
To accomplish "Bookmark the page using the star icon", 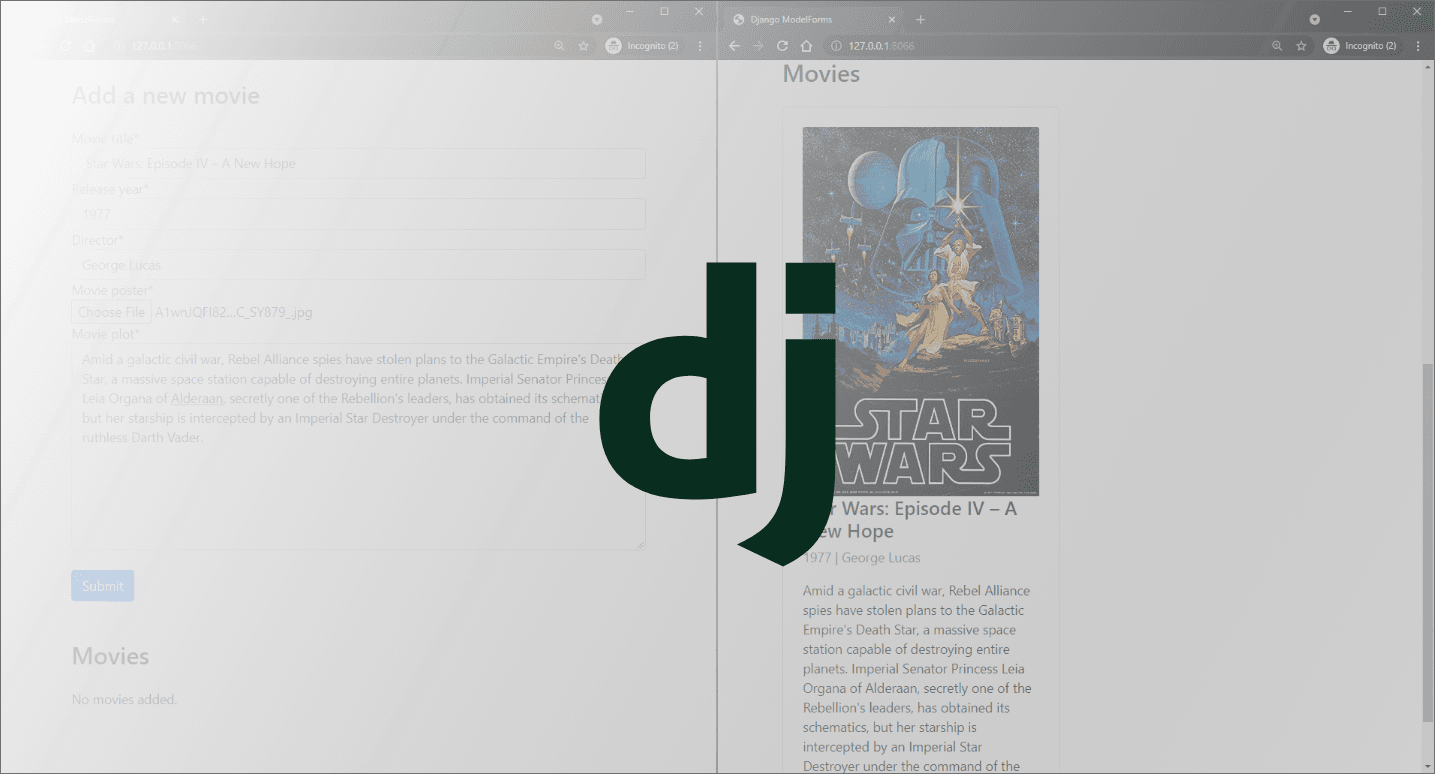I will click(x=1301, y=45).
